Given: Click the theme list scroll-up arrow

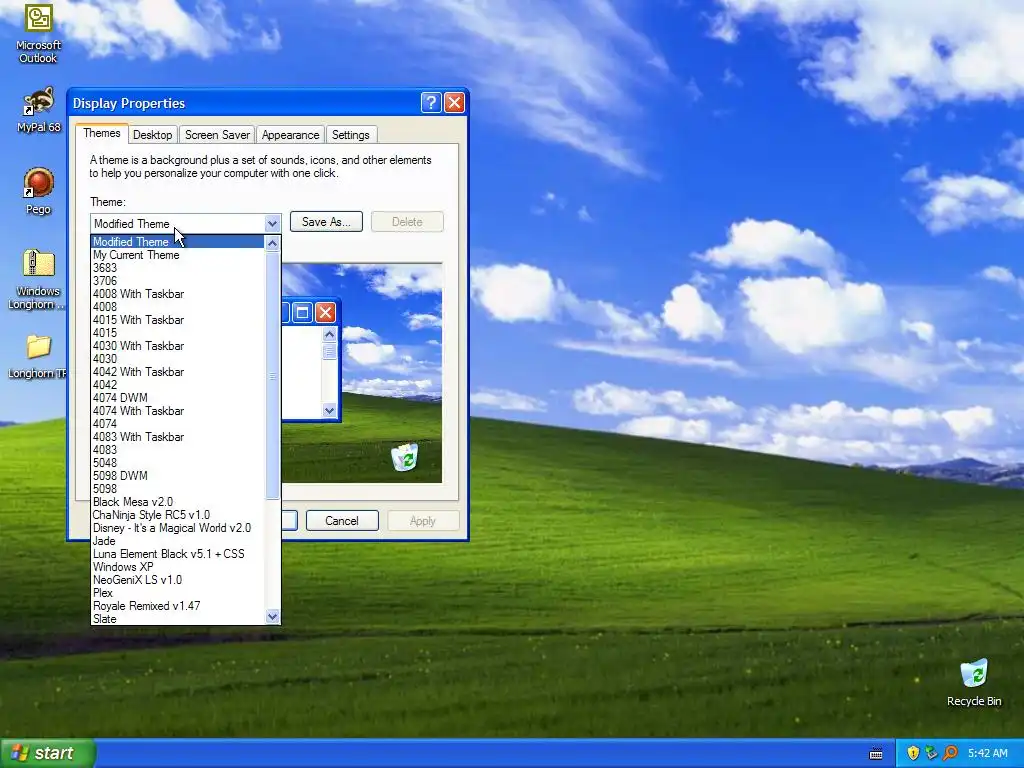Looking at the screenshot, I should click(x=272, y=244).
